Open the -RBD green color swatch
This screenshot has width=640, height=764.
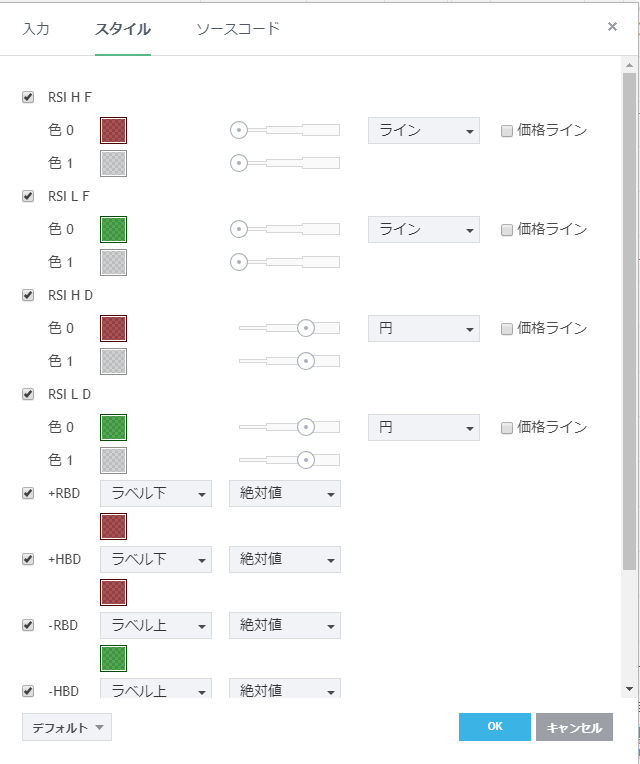point(114,658)
